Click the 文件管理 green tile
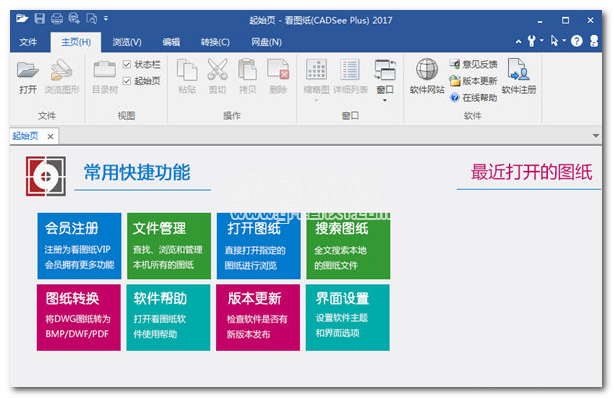 [x=169, y=246]
